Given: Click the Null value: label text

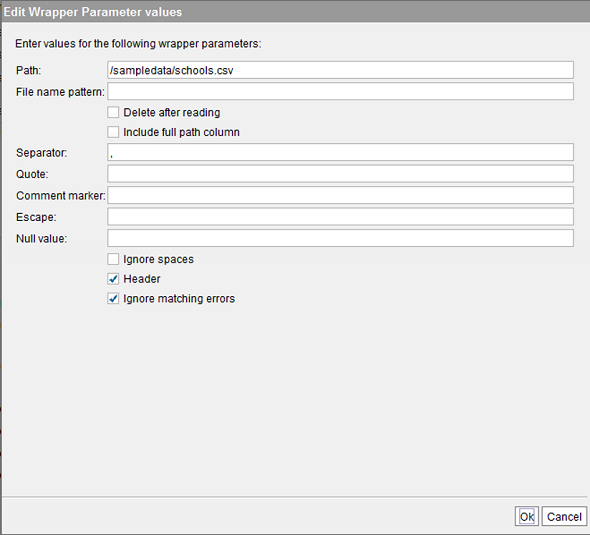Looking at the screenshot, I should click(x=41, y=239).
